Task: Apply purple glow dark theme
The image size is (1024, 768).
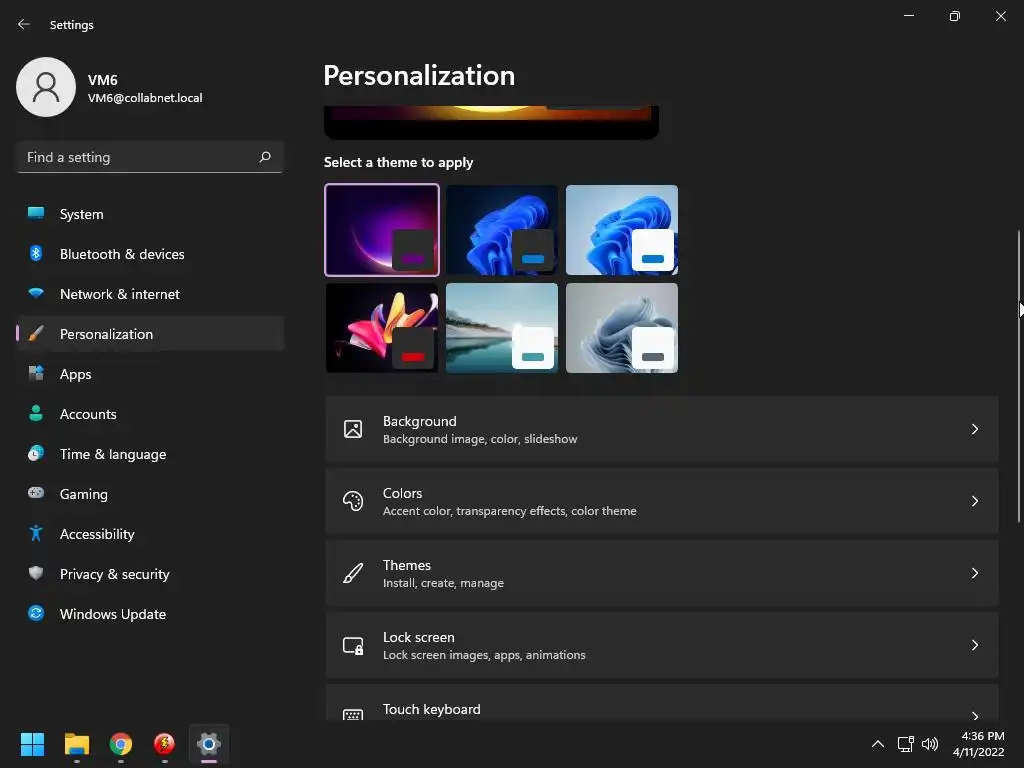Action: pos(382,230)
